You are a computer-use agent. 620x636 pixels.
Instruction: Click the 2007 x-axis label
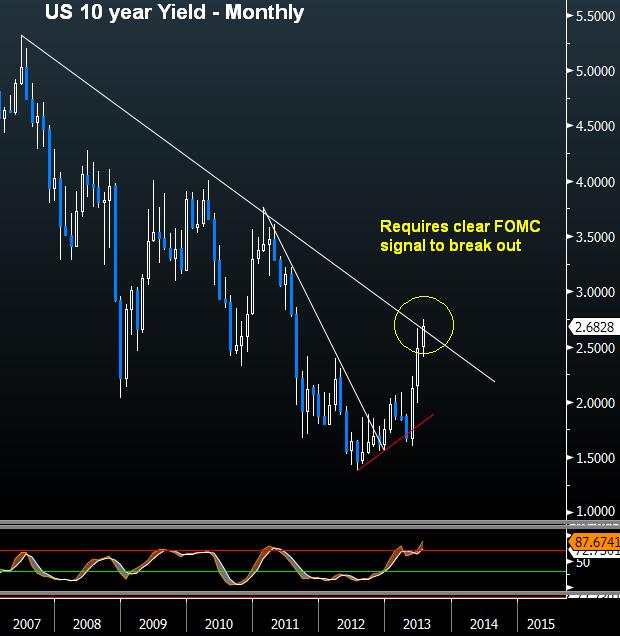pos(27,624)
